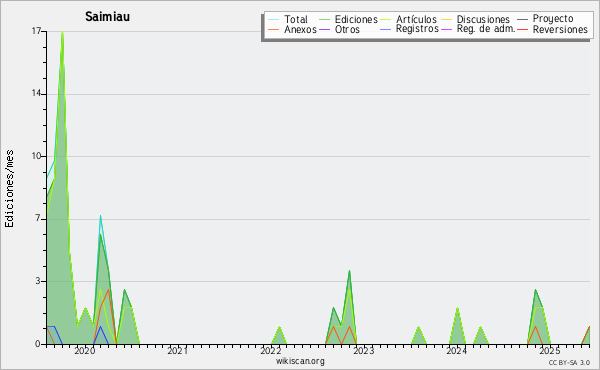Click the 17 y-axis value
Image resolution: width=600 pixels, height=370 pixels.
pyautogui.click(x=36, y=31)
